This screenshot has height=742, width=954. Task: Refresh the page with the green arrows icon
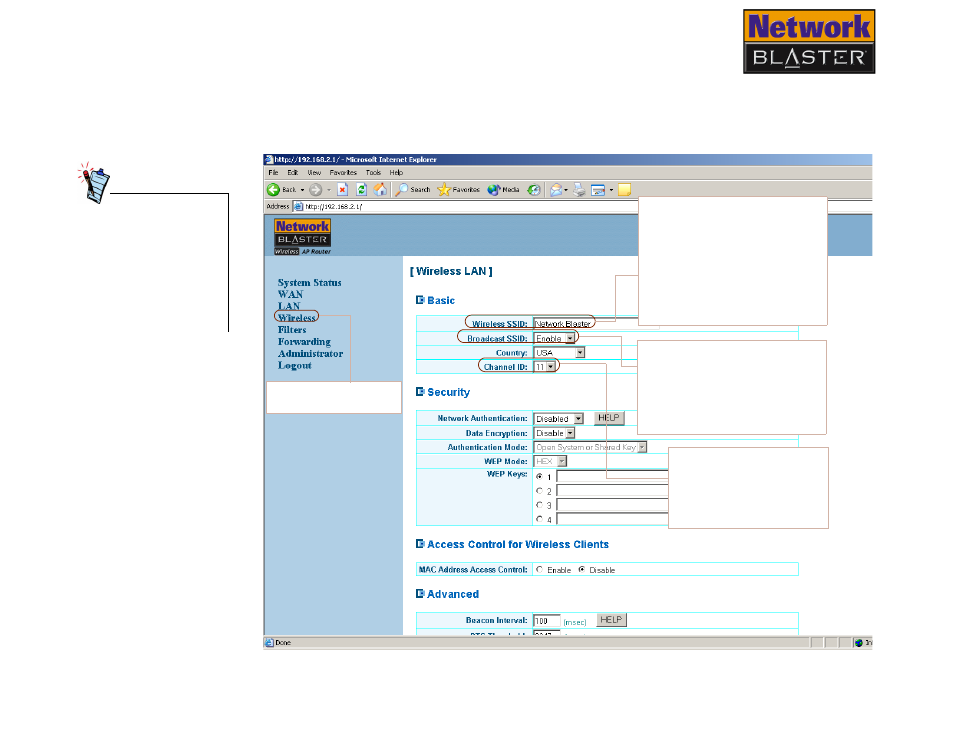[x=361, y=190]
